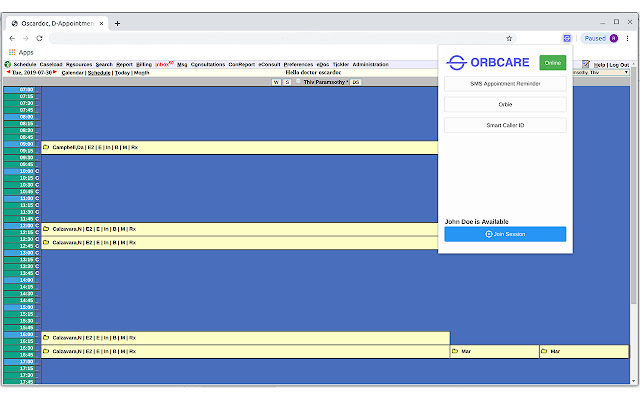Open the Inbox menu item
This screenshot has height=400, width=640.
tap(162, 64)
